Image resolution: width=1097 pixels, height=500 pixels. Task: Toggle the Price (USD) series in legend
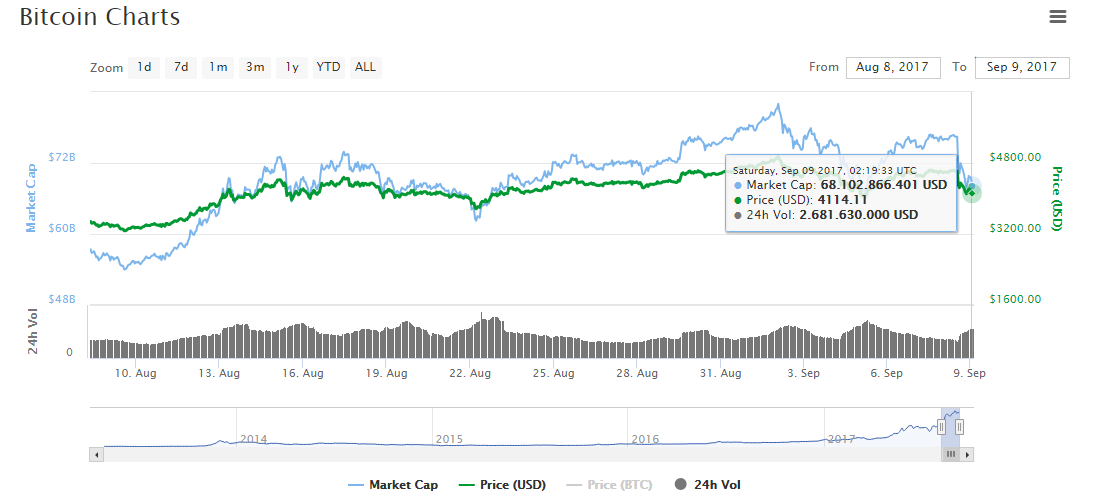(502, 485)
